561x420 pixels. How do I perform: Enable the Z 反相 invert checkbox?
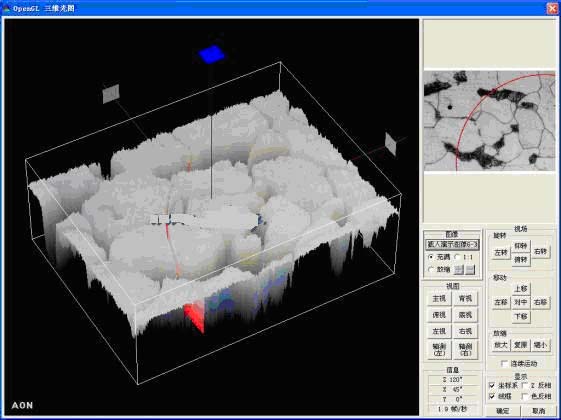525,385
